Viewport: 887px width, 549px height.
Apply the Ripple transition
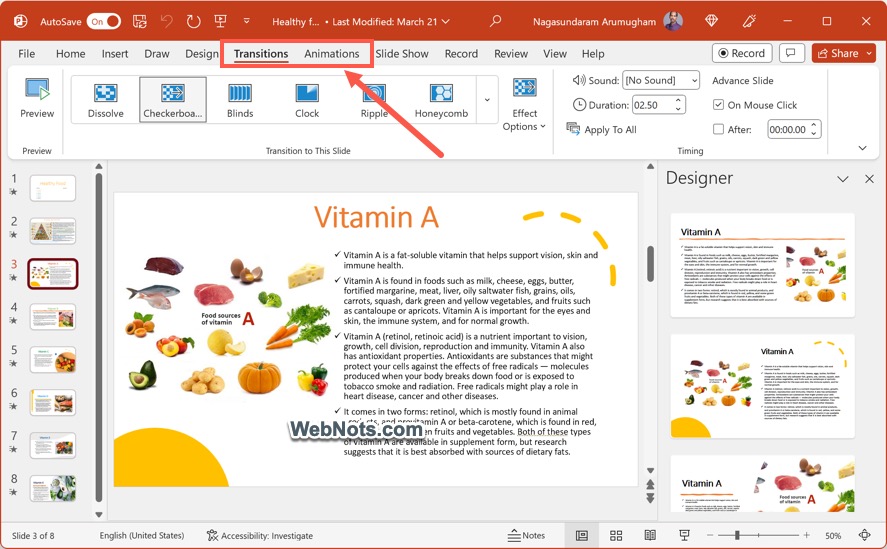(x=374, y=101)
